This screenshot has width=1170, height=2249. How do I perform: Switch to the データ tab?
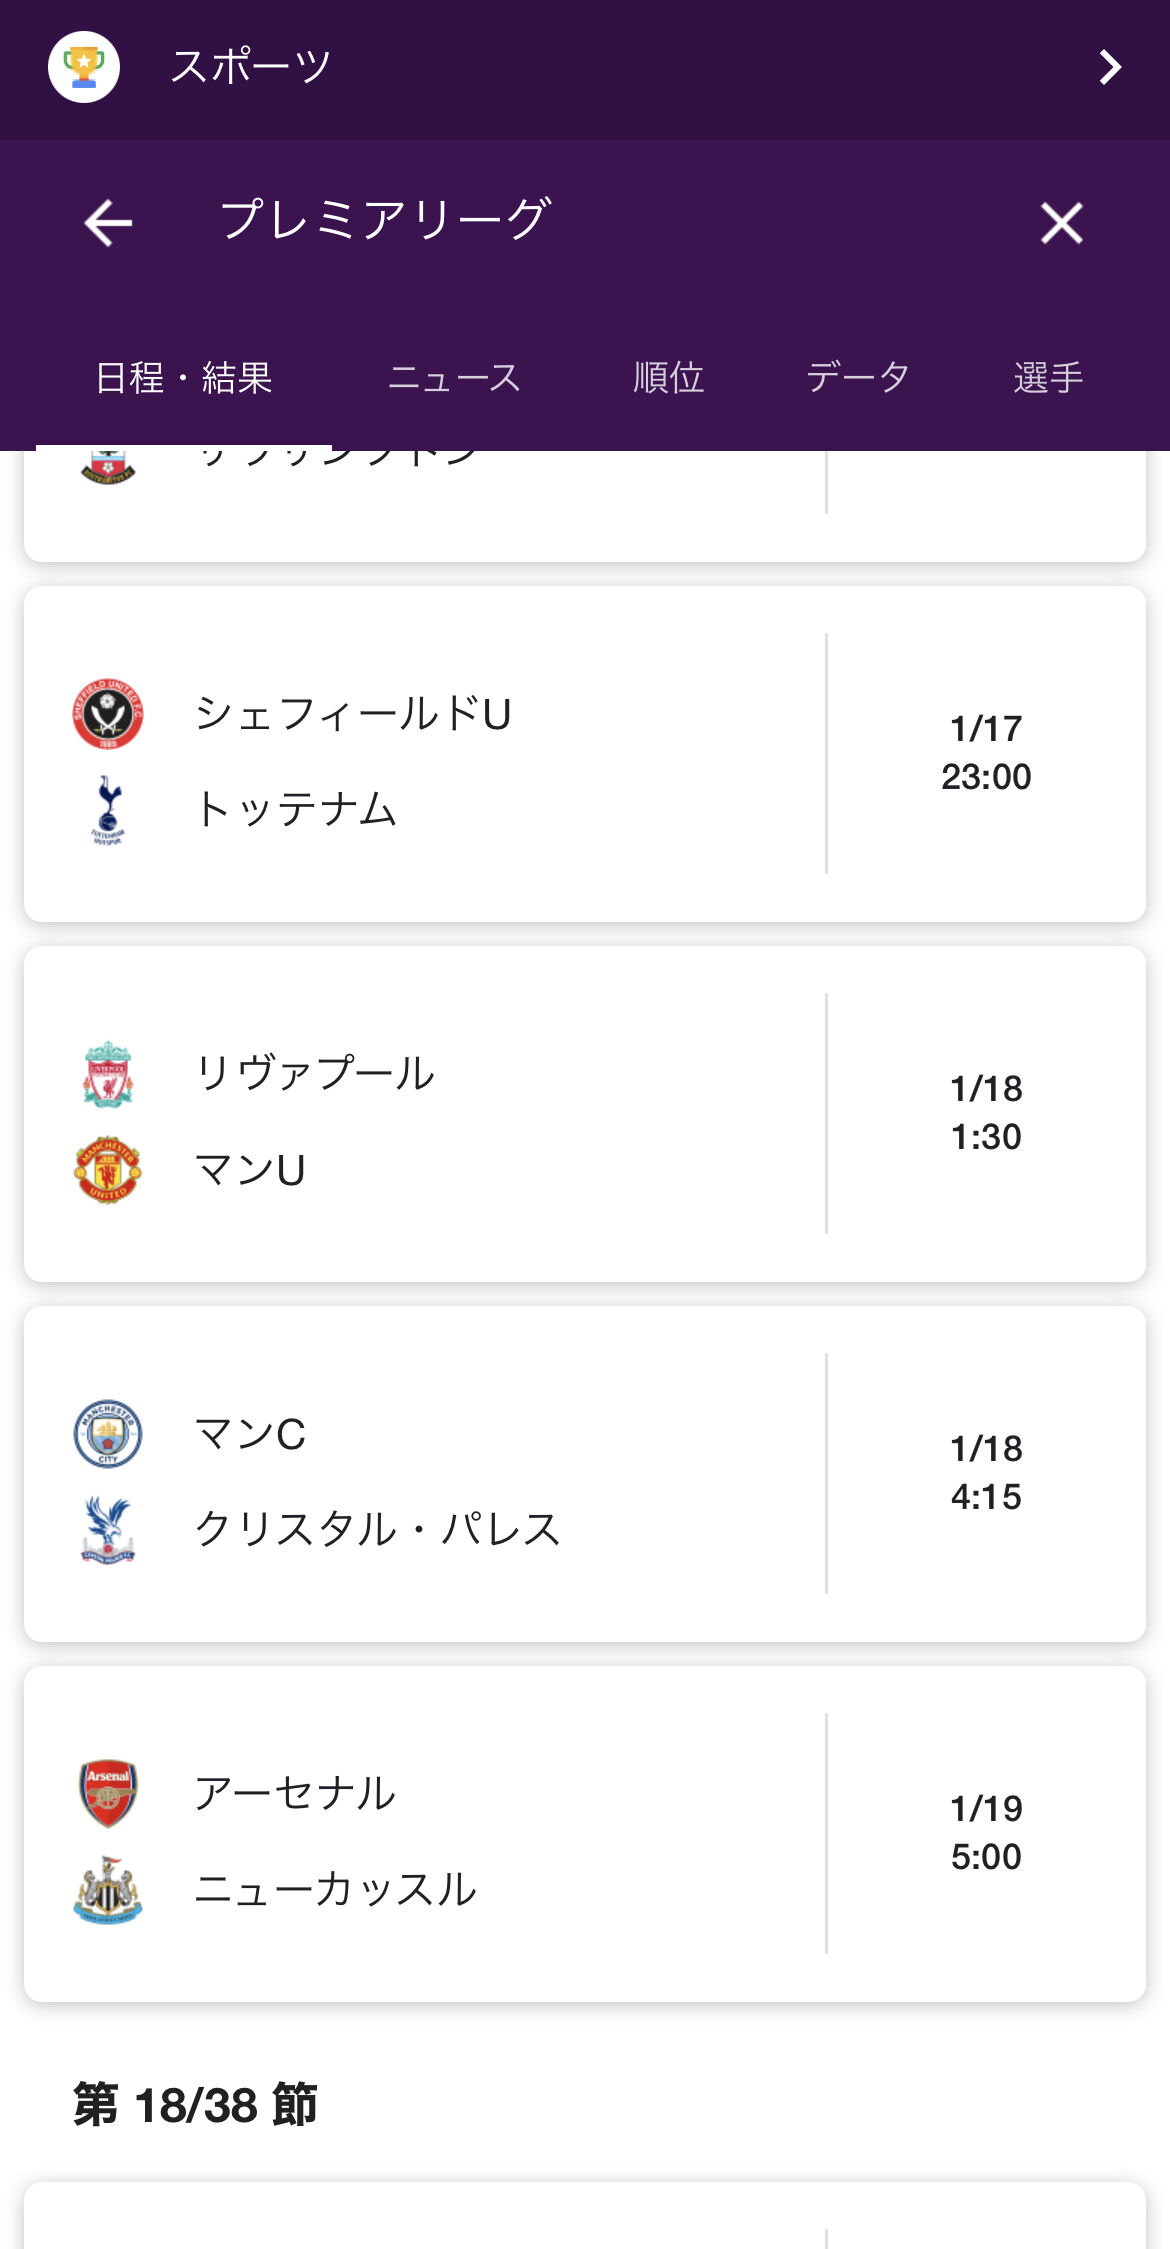[x=858, y=378]
